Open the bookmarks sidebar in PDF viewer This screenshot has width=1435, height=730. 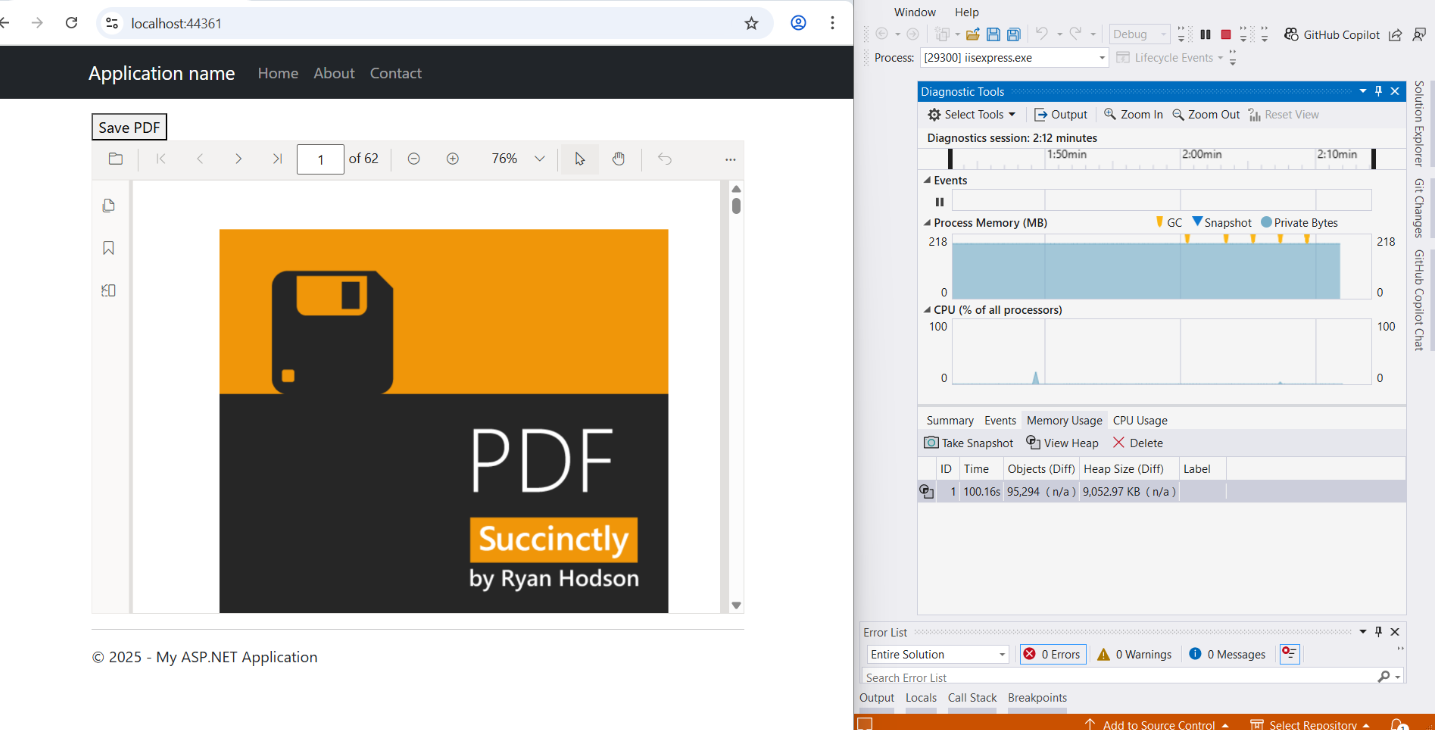click(108, 247)
